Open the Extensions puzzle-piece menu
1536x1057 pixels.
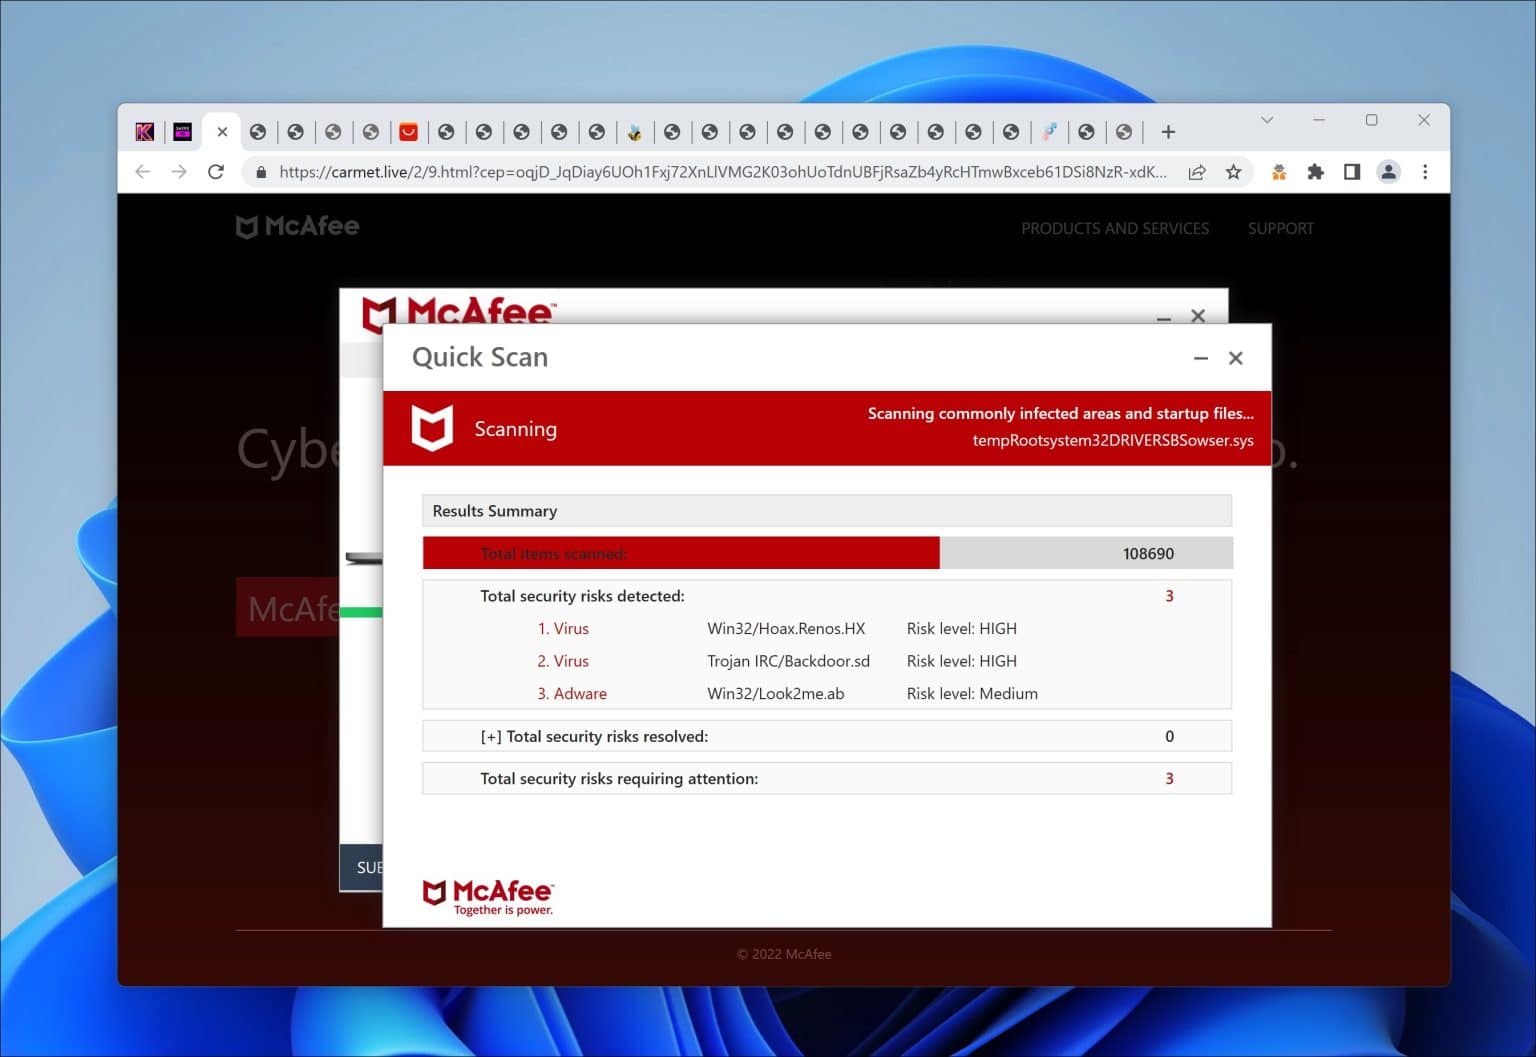pyautogui.click(x=1315, y=172)
